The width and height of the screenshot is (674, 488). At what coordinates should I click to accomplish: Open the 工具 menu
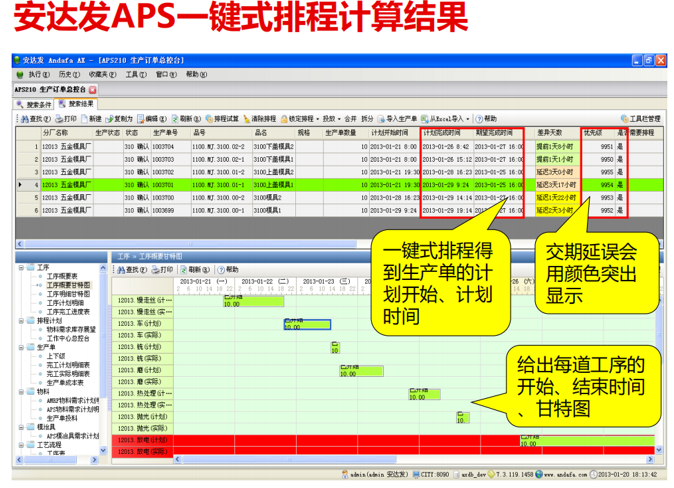coord(136,74)
